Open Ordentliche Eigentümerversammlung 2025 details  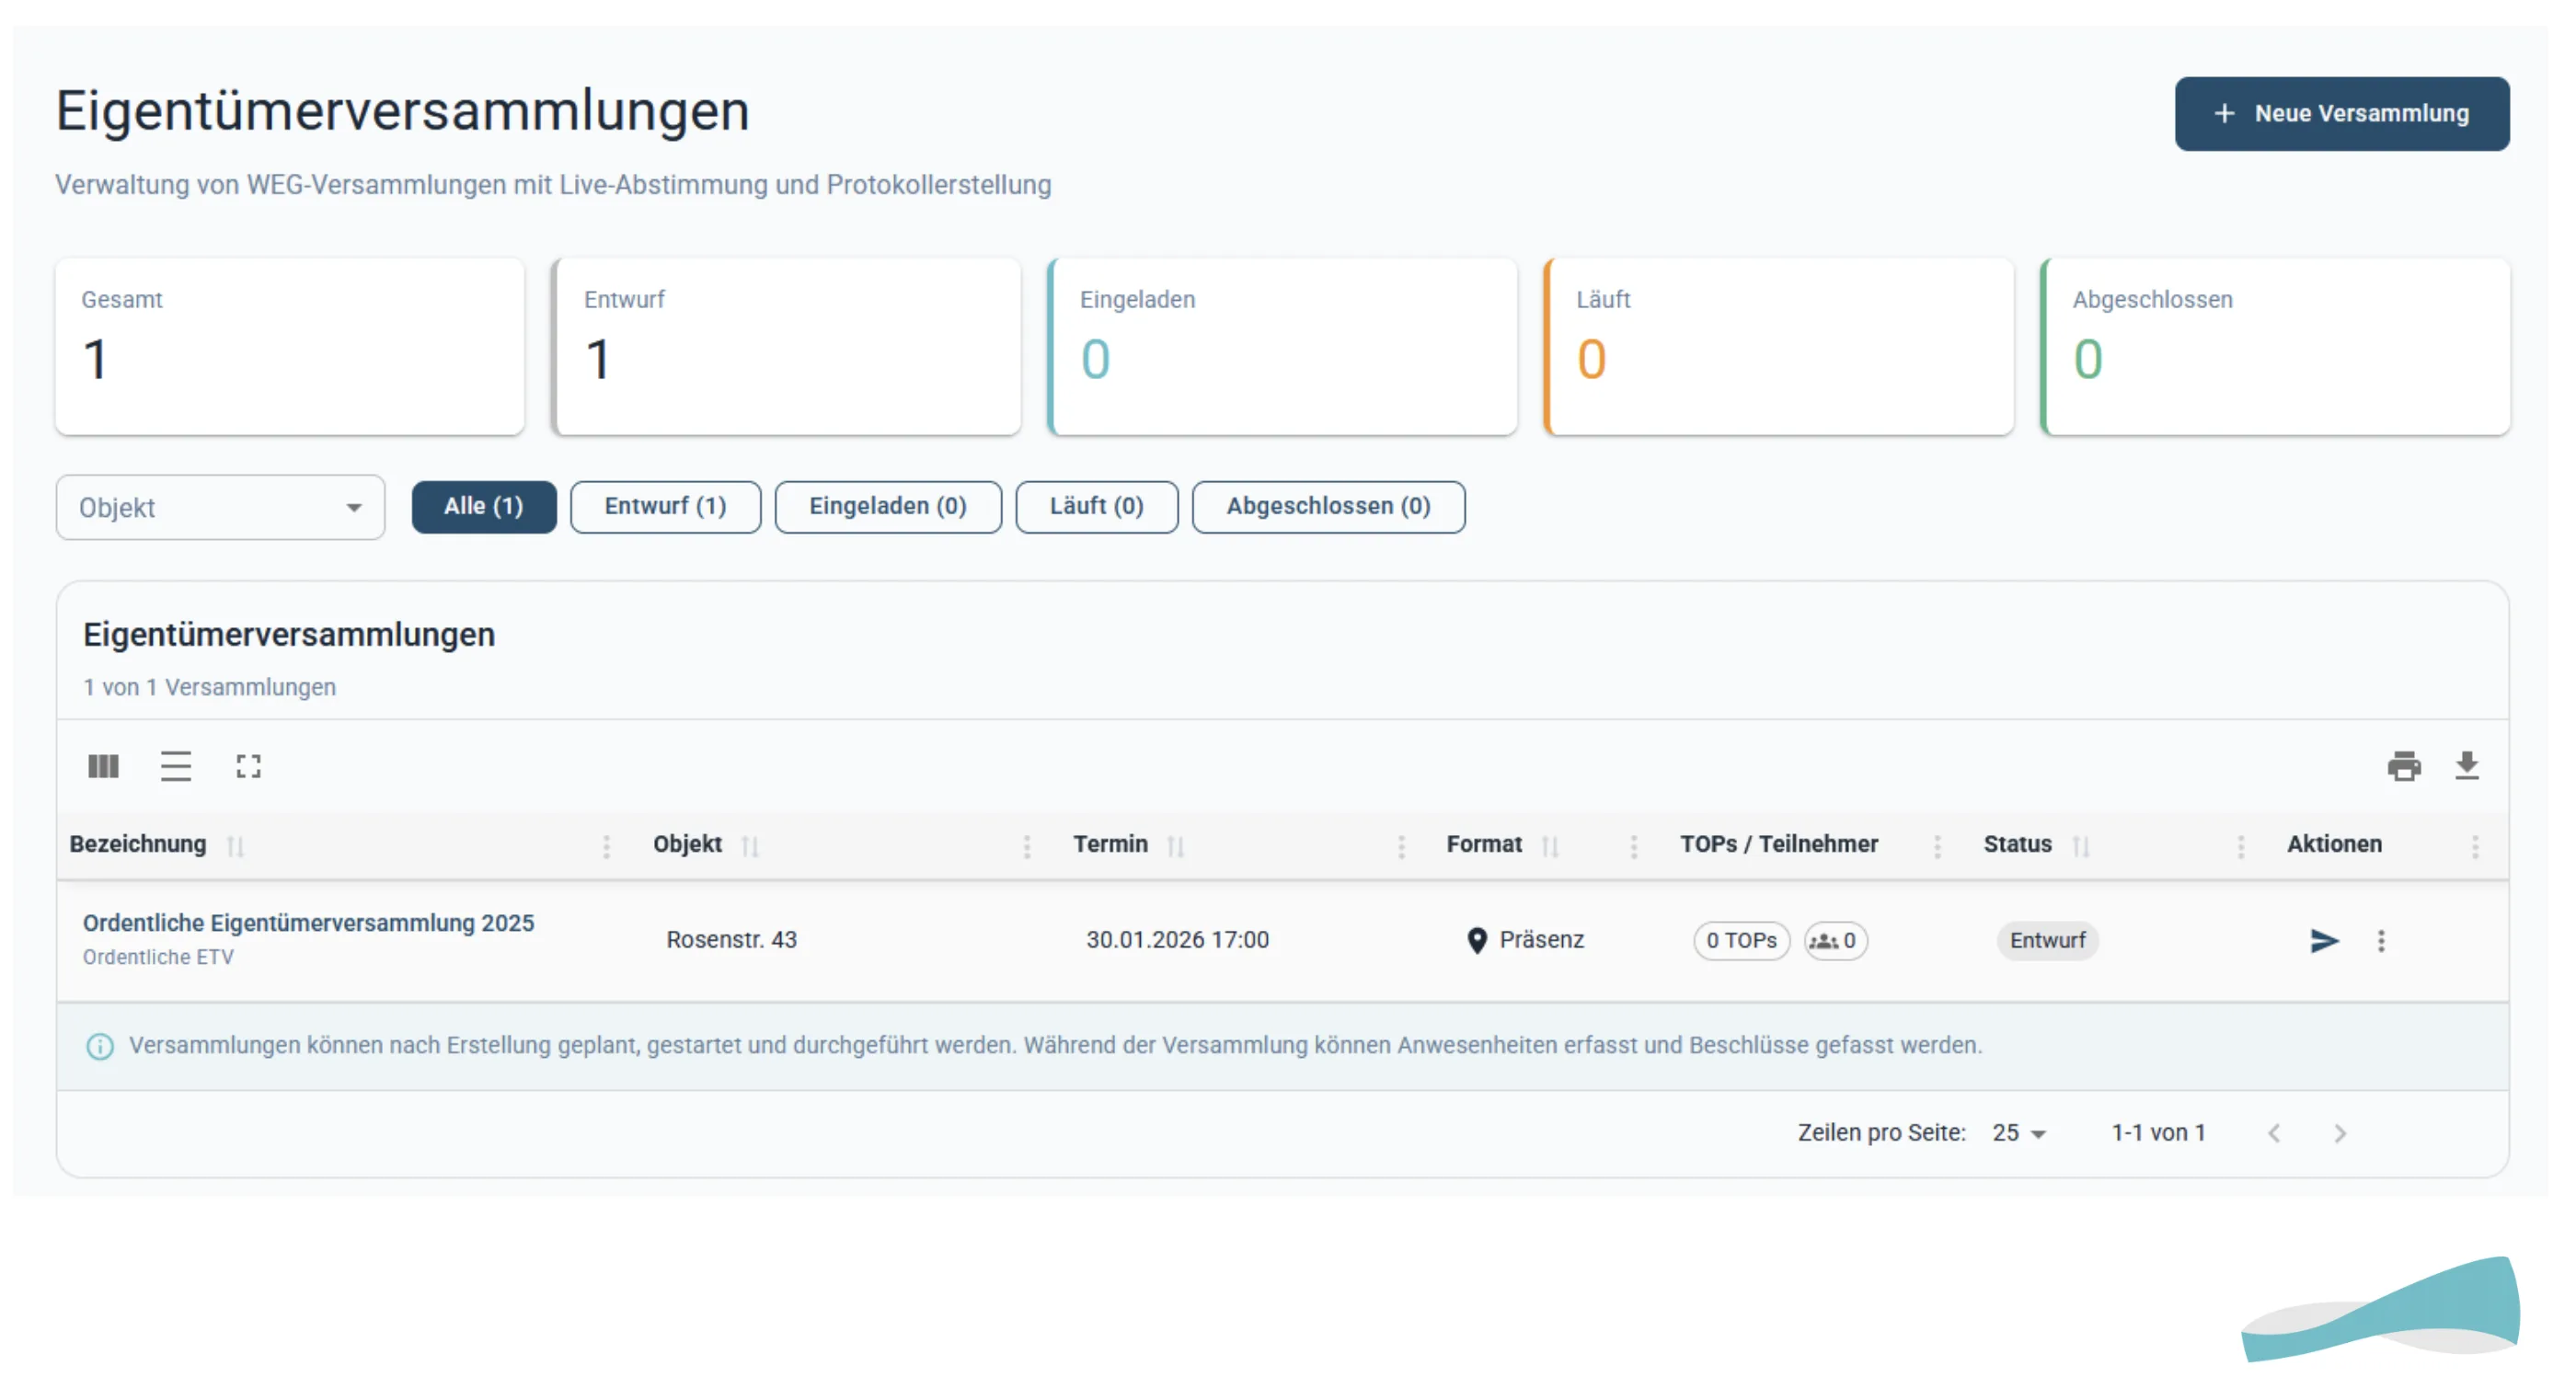point(308,923)
